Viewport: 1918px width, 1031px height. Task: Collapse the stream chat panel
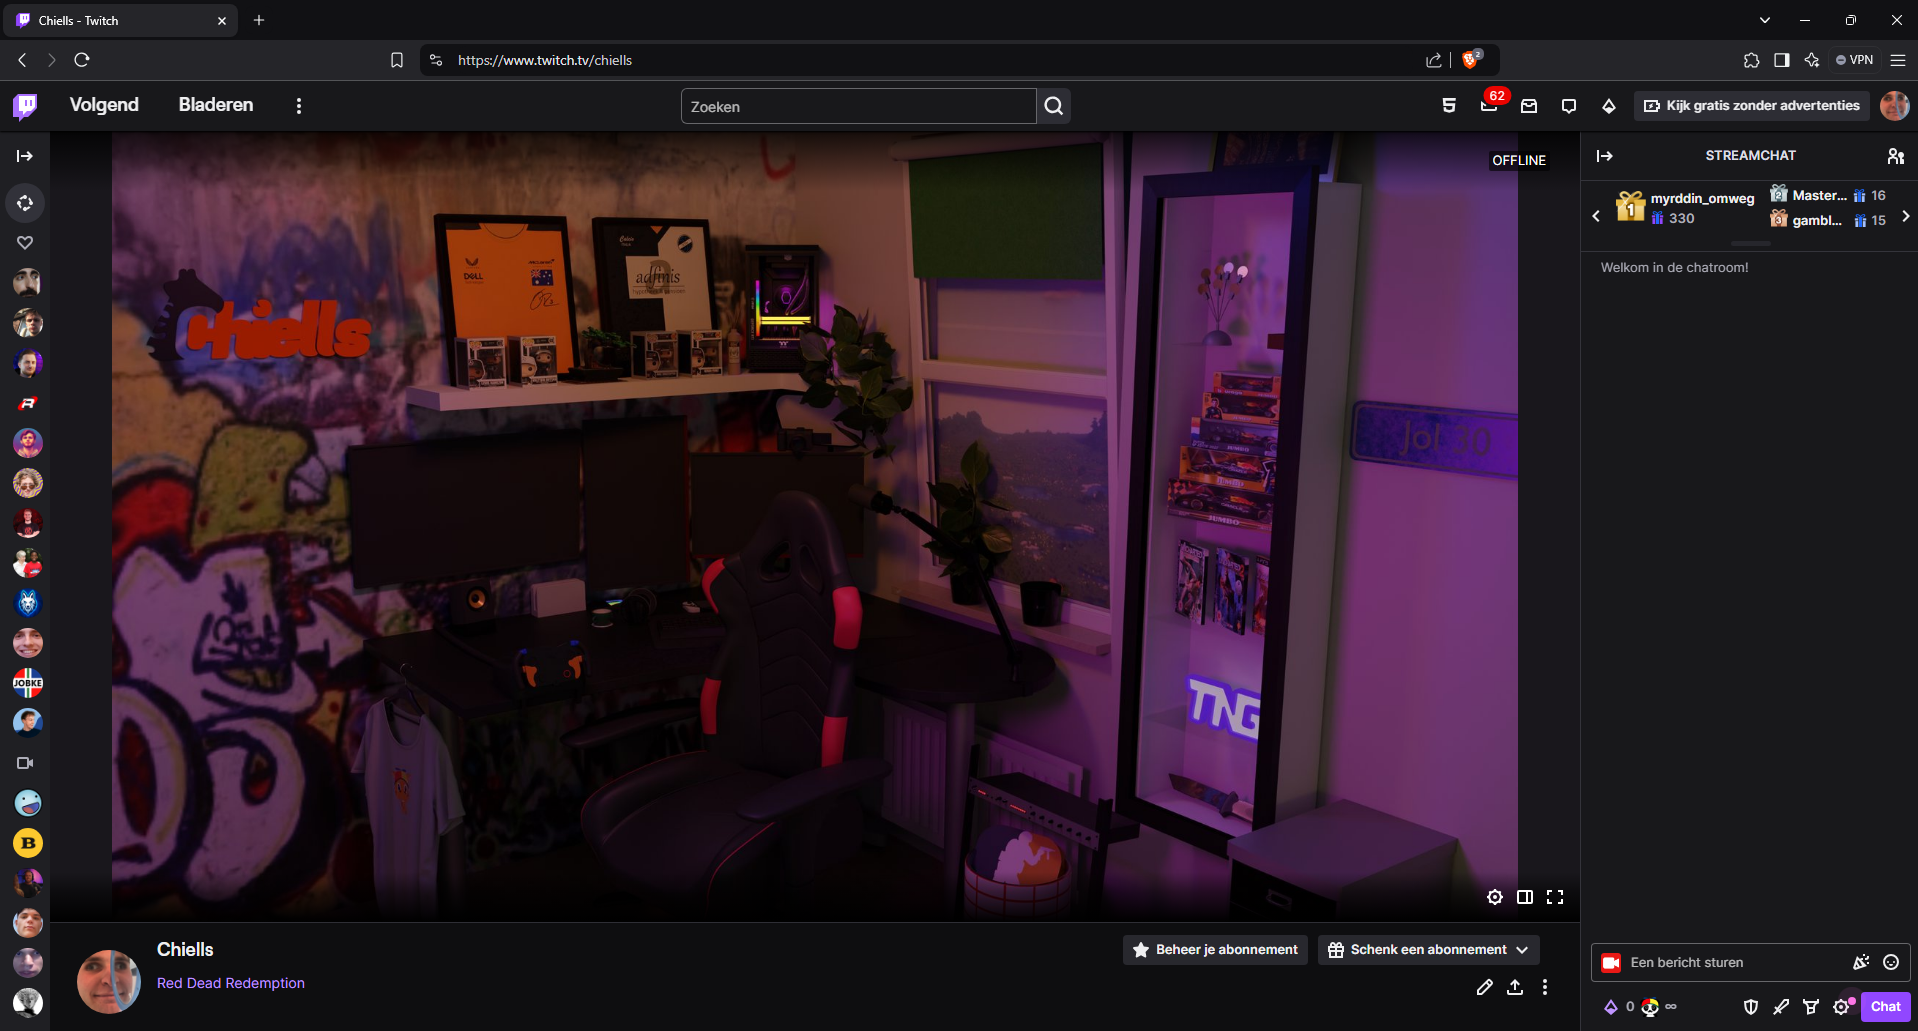pyautogui.click(x=1604, y=156)
